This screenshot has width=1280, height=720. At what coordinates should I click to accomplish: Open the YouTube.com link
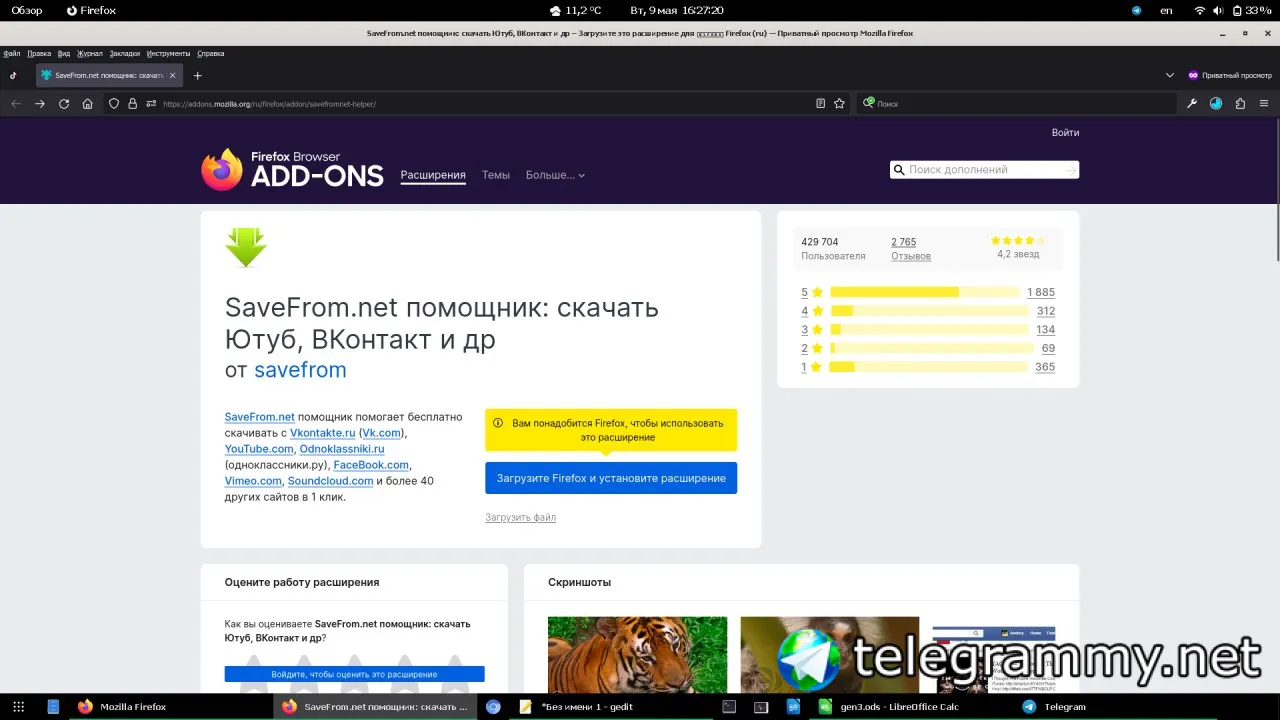[x=259, y=449]
